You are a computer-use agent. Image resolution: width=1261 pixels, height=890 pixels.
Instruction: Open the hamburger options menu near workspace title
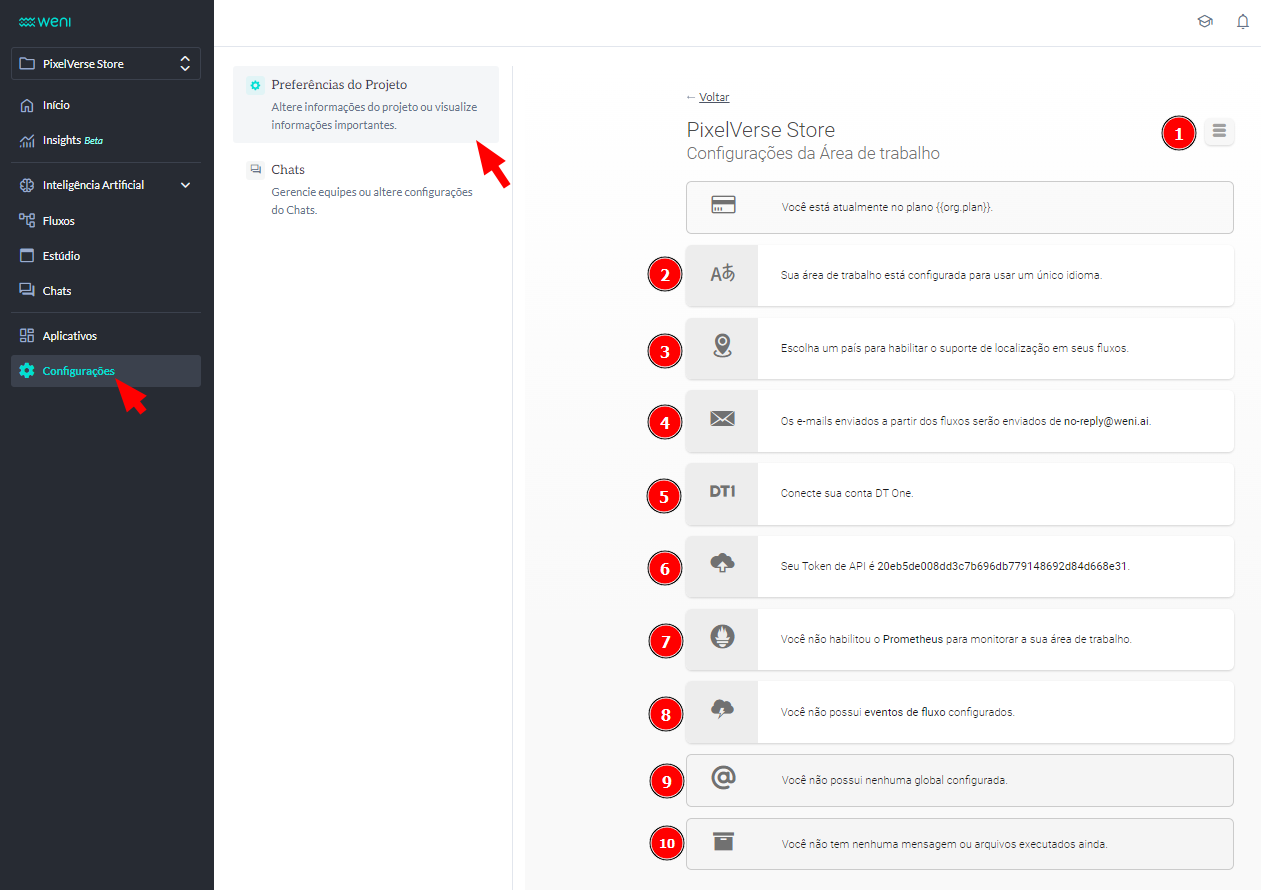(1219, 132)
